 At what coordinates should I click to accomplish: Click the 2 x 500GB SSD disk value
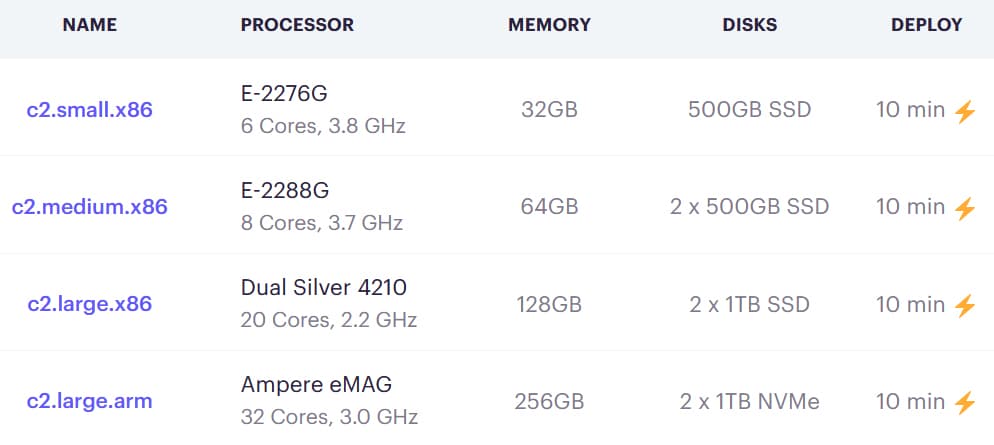coord(749,207)
